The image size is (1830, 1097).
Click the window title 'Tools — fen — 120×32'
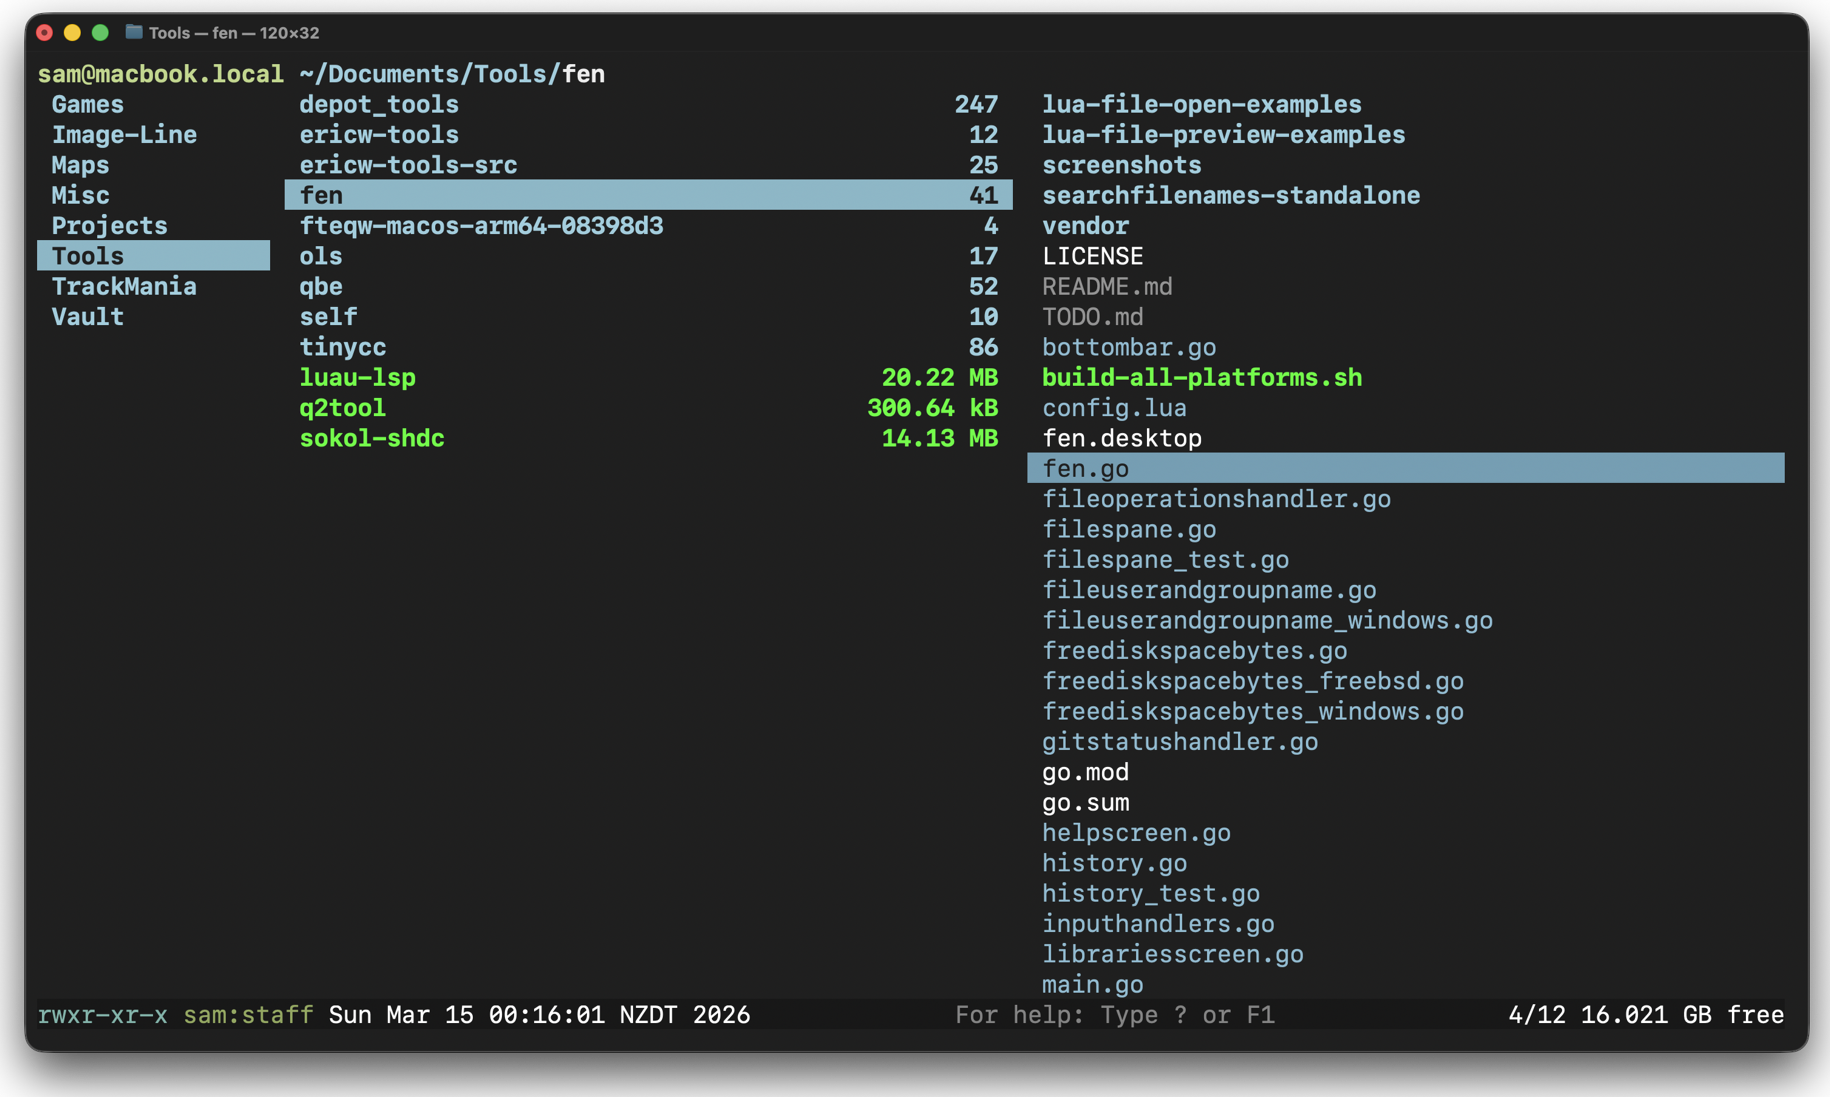(x=234, y=33)
